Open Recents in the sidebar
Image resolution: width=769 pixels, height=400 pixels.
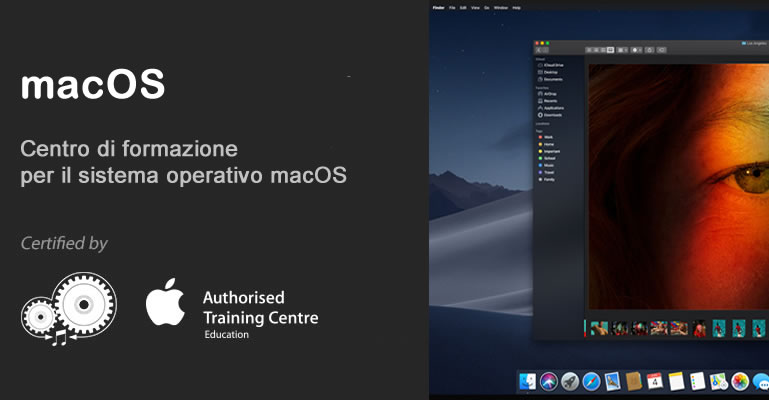coord(547,101)
